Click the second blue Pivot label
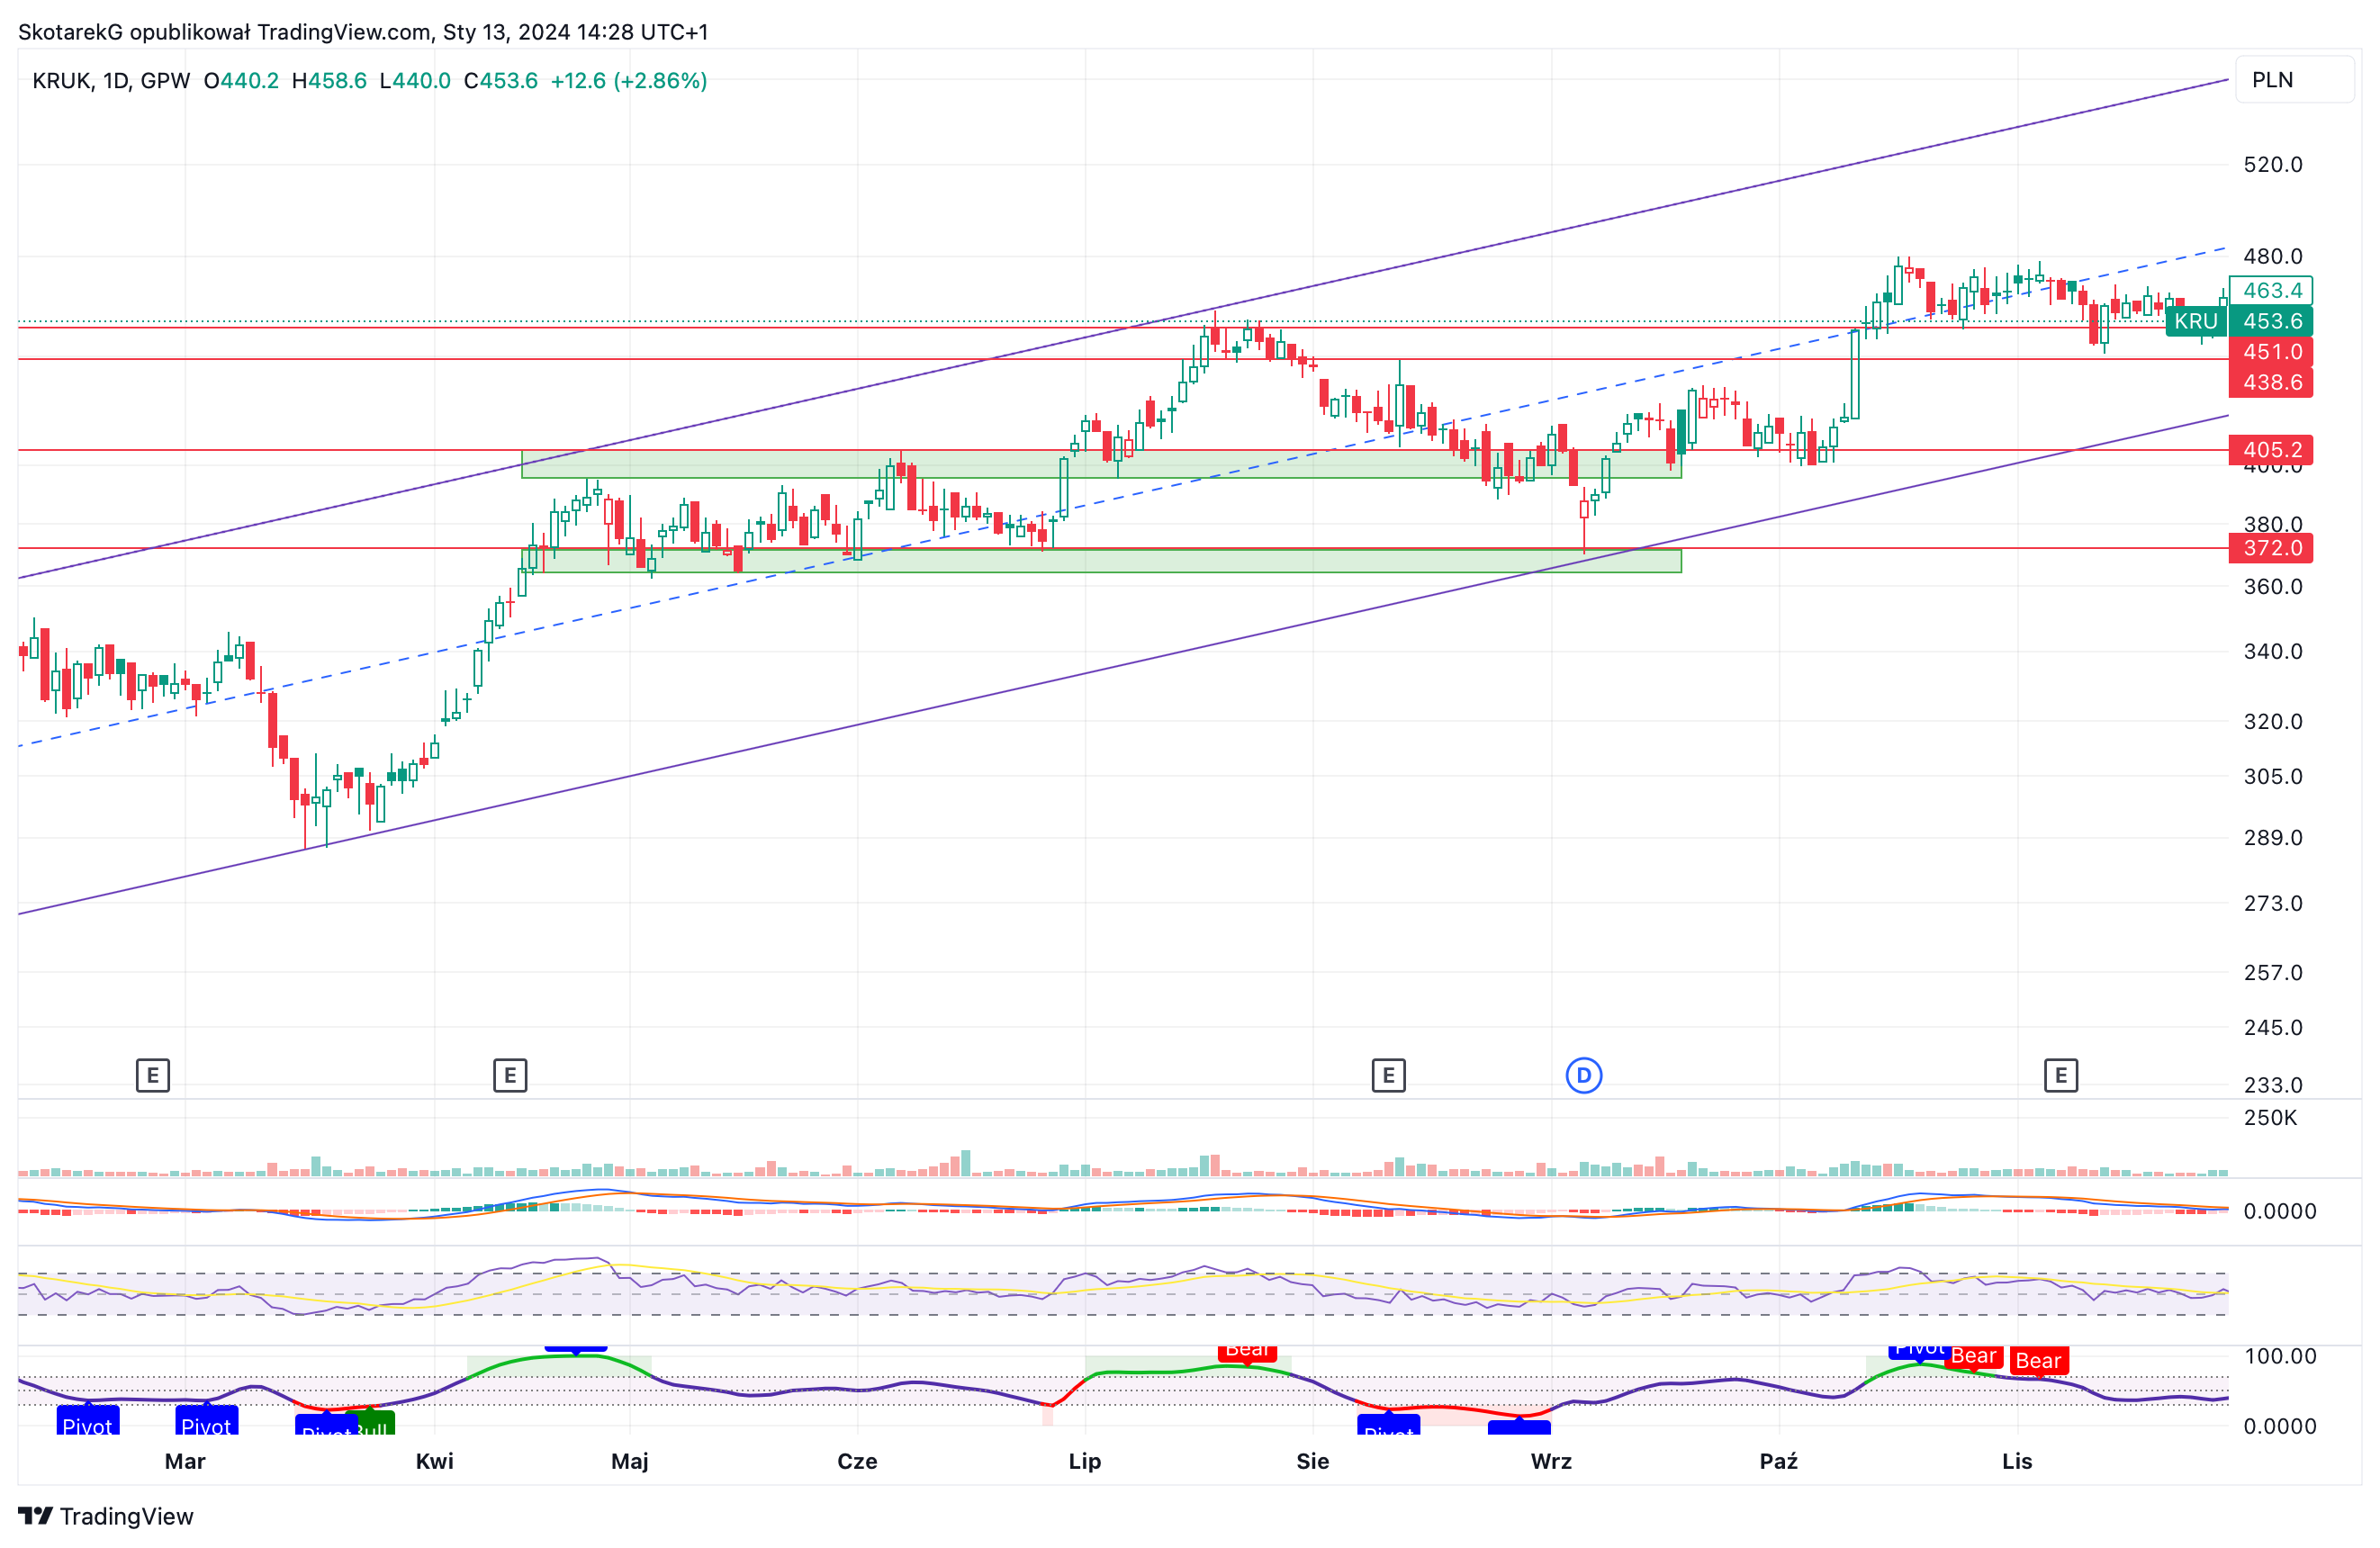The height and width of the screenshot is (1548, 2380). pyautogui.click(x=207, y=1422)
